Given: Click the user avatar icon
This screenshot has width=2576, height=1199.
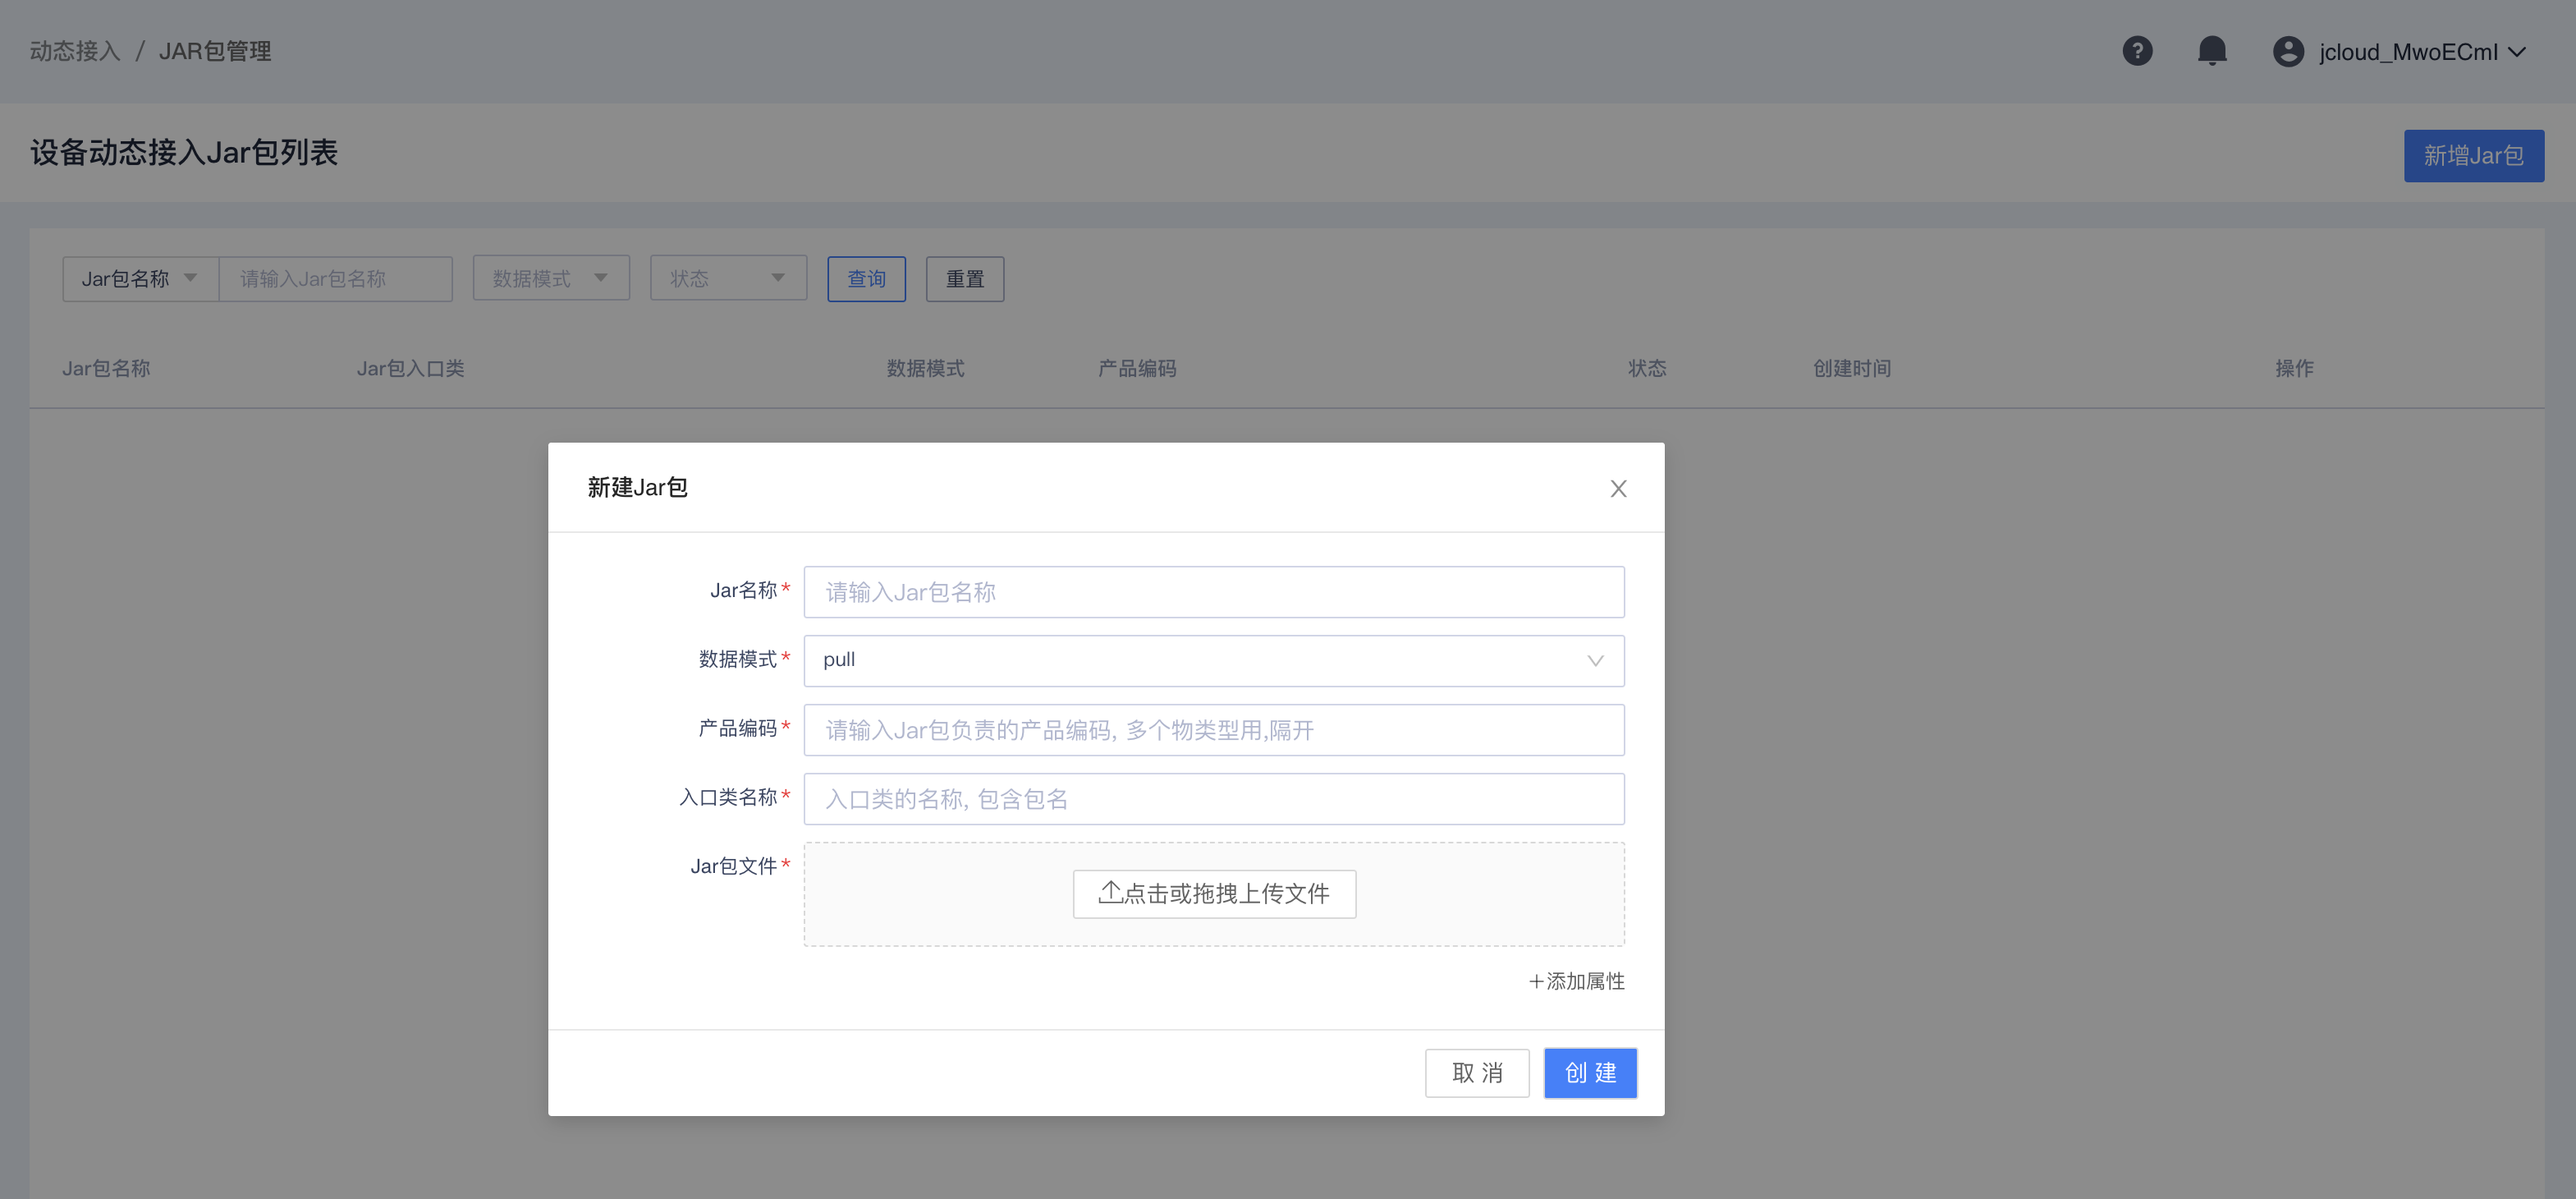Looking at the screenshot, I should coord(2288,51).
